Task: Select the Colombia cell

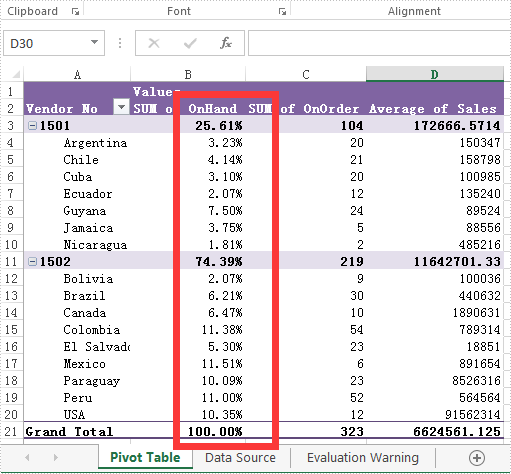Action: pyautogui.click(x=77, y=330)
